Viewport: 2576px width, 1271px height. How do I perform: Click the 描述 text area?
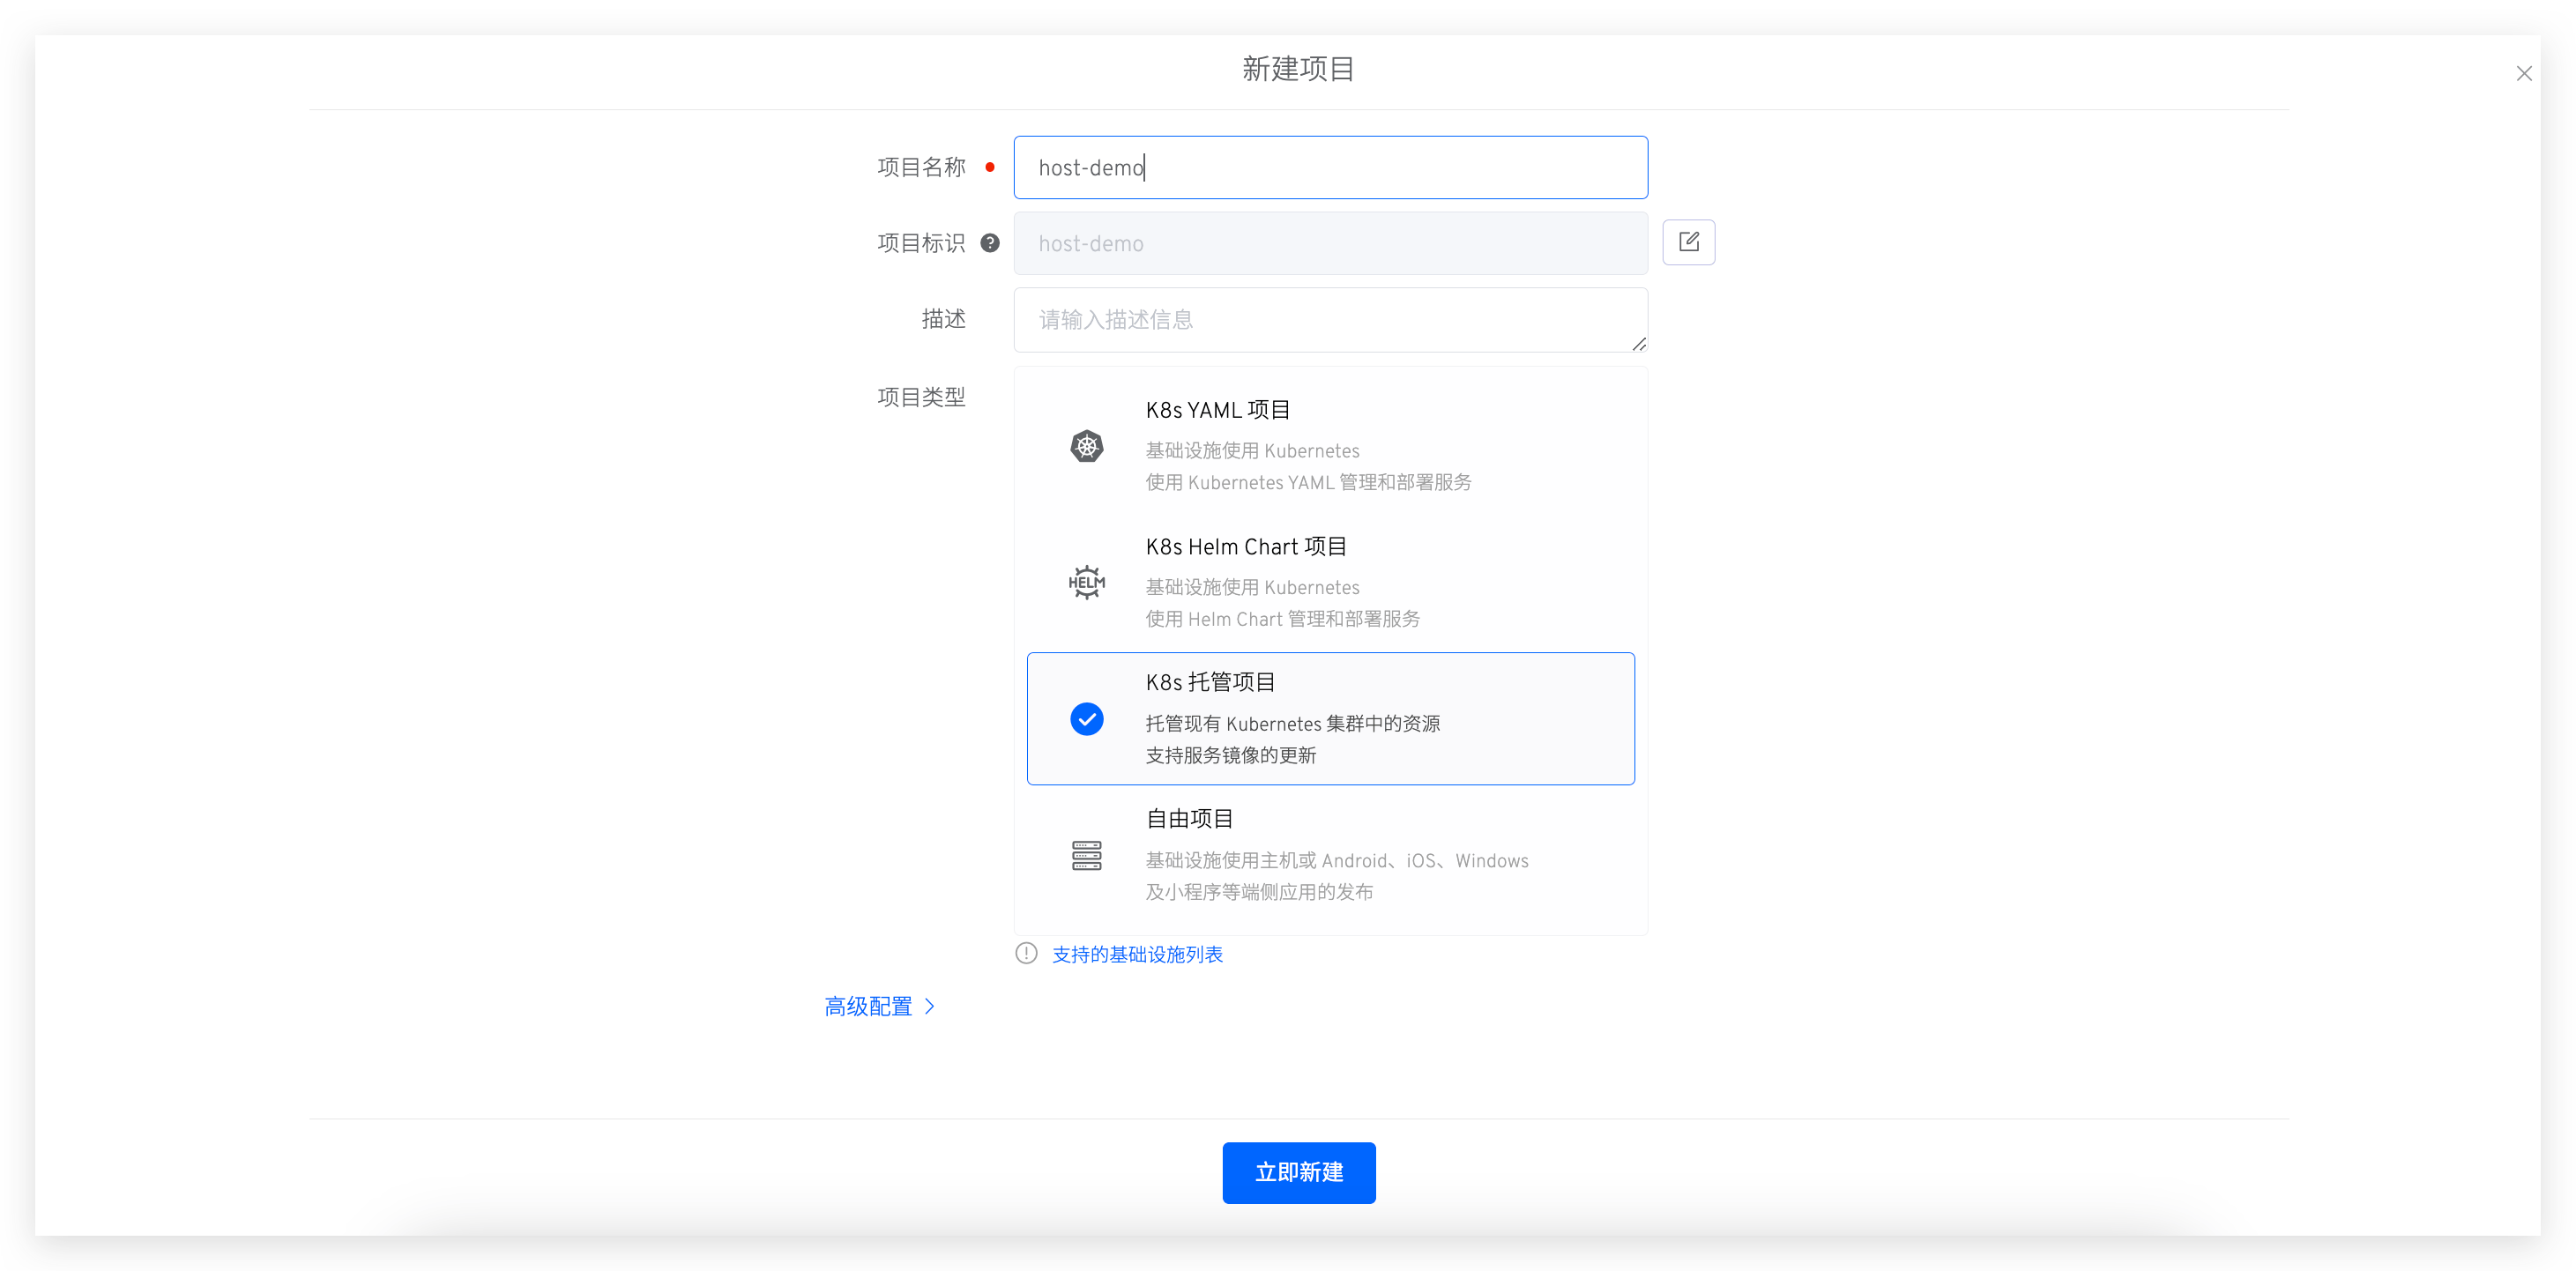1330,320
